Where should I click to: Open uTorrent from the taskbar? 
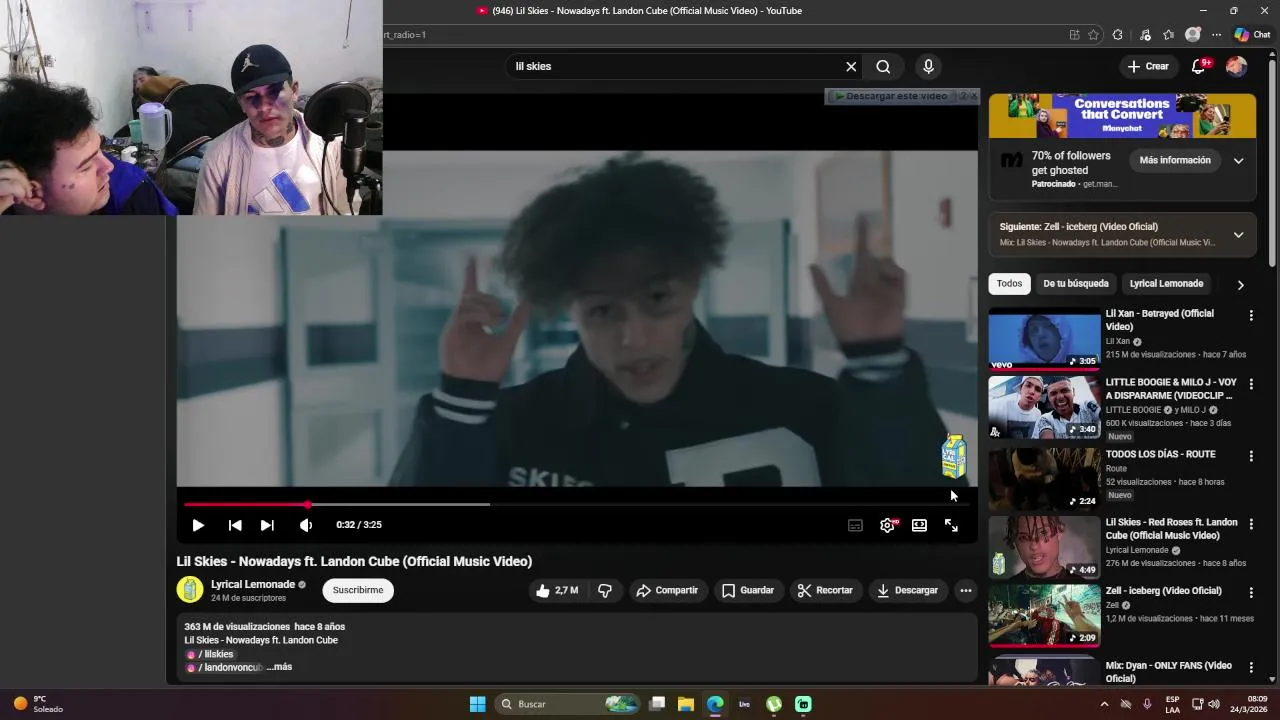pyautogui.click(x=774, y=704)
